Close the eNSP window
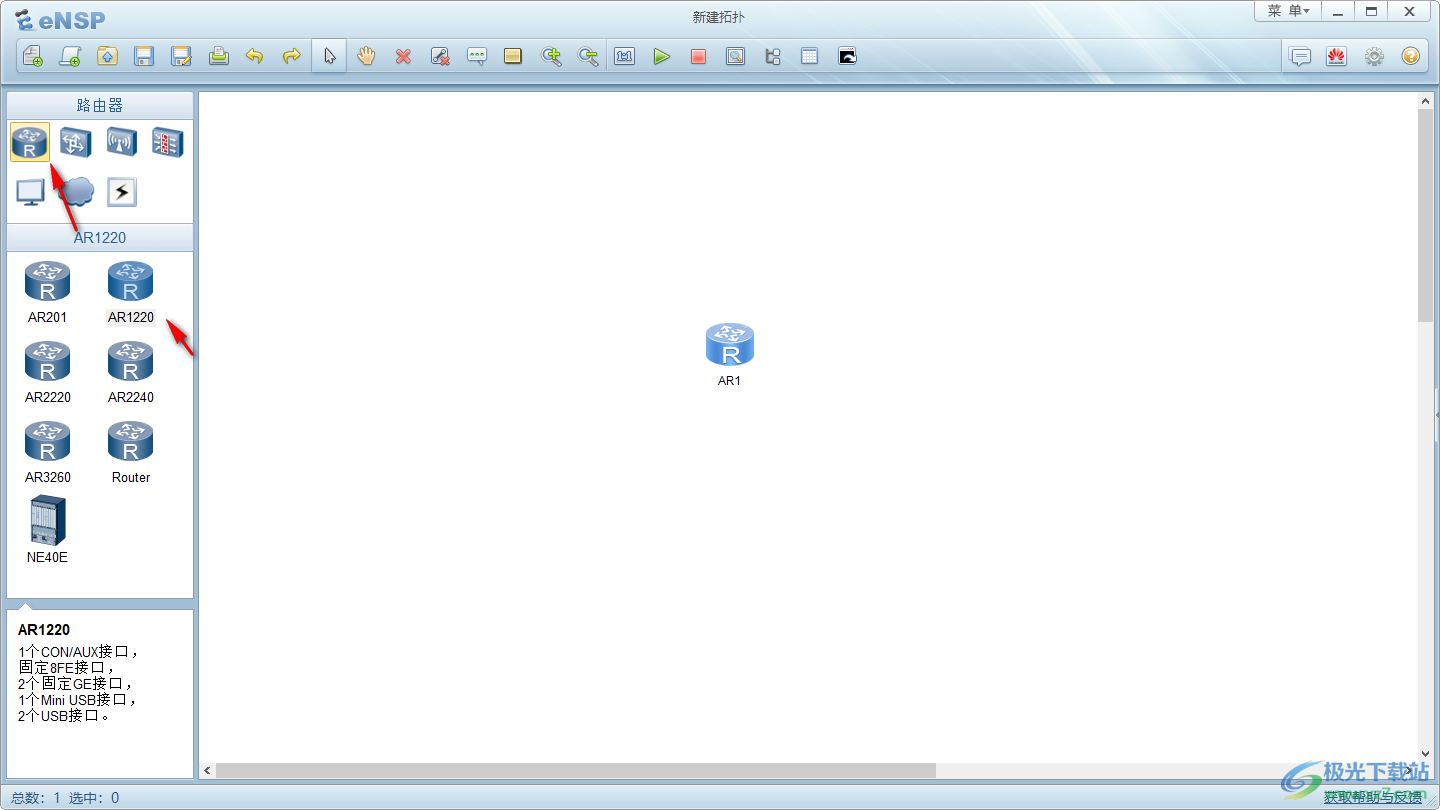The width and height of the screenshot is (1440, 810). coord(1410,11)
